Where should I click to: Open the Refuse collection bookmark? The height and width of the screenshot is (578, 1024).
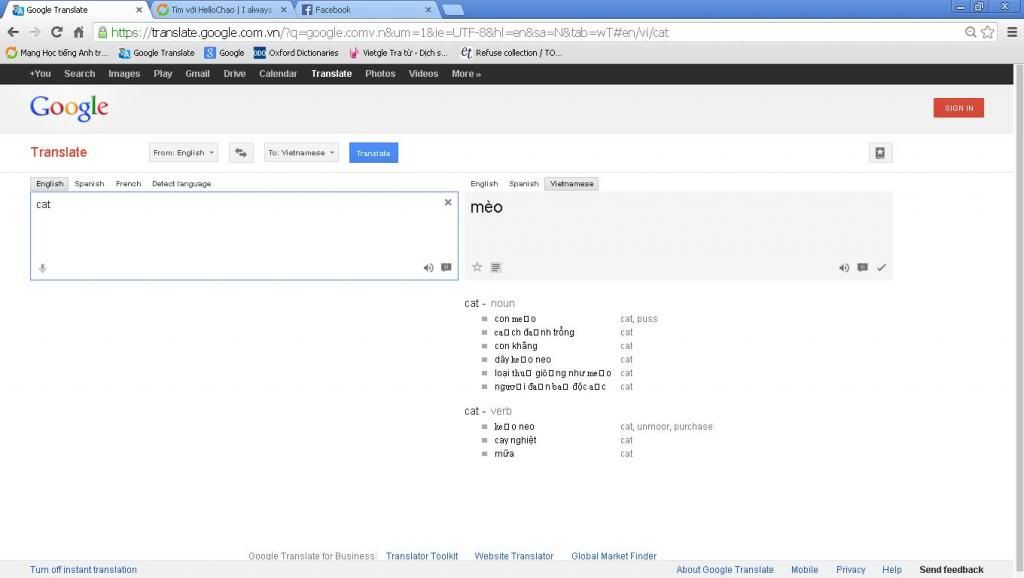click(x=511, y=53)
